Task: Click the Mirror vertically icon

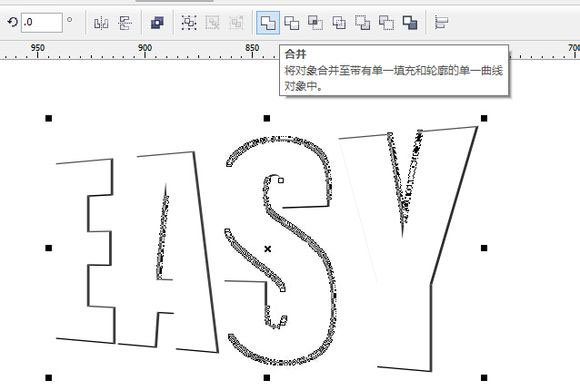Action: click(125, 23)
